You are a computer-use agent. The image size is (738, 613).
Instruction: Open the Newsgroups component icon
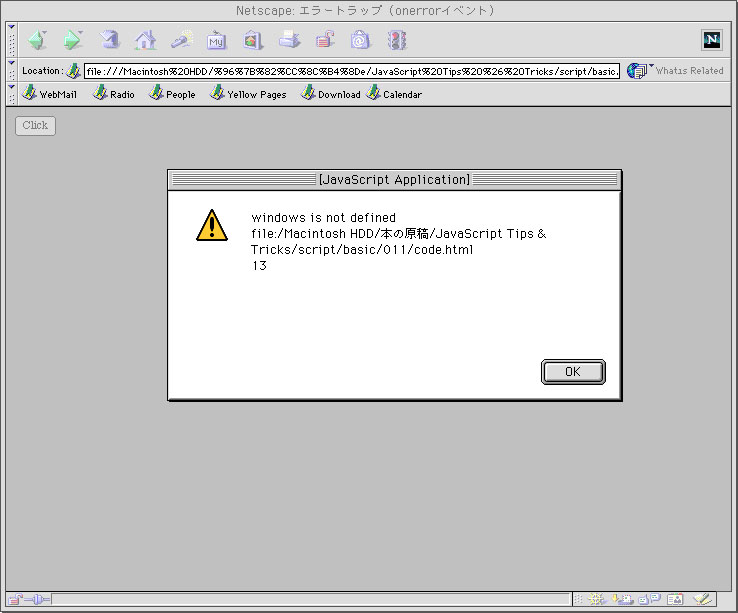[x=650, y=599]
